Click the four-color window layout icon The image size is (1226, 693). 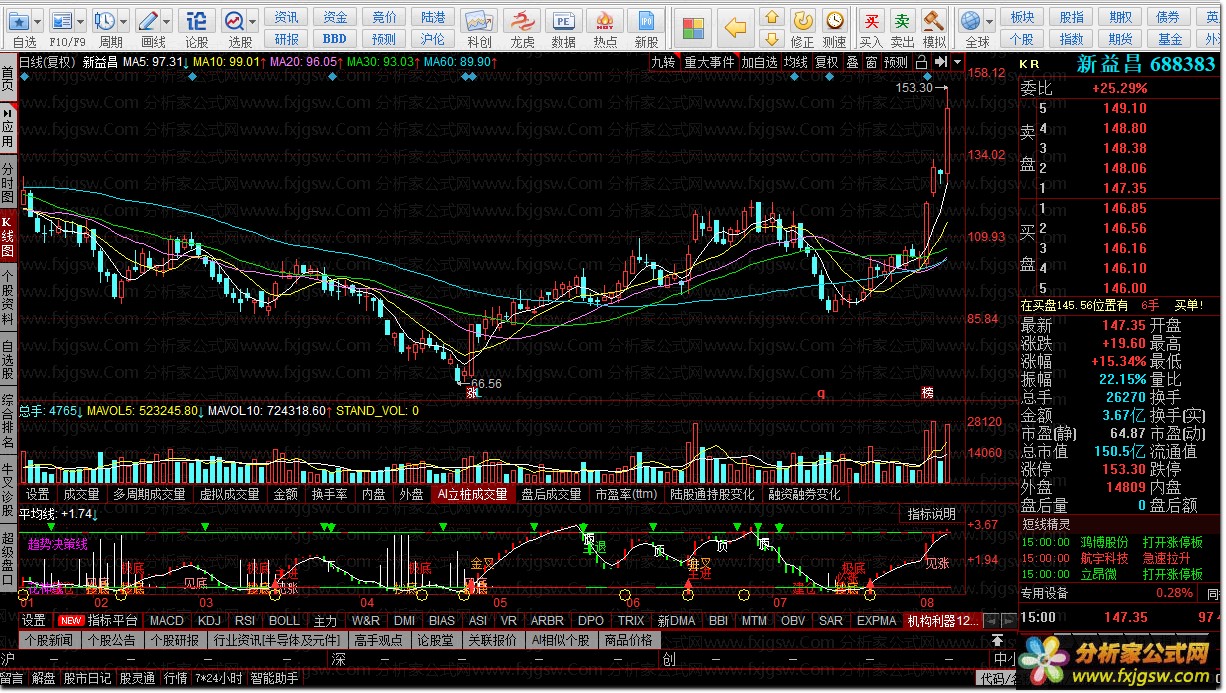(x=691, y=26)
